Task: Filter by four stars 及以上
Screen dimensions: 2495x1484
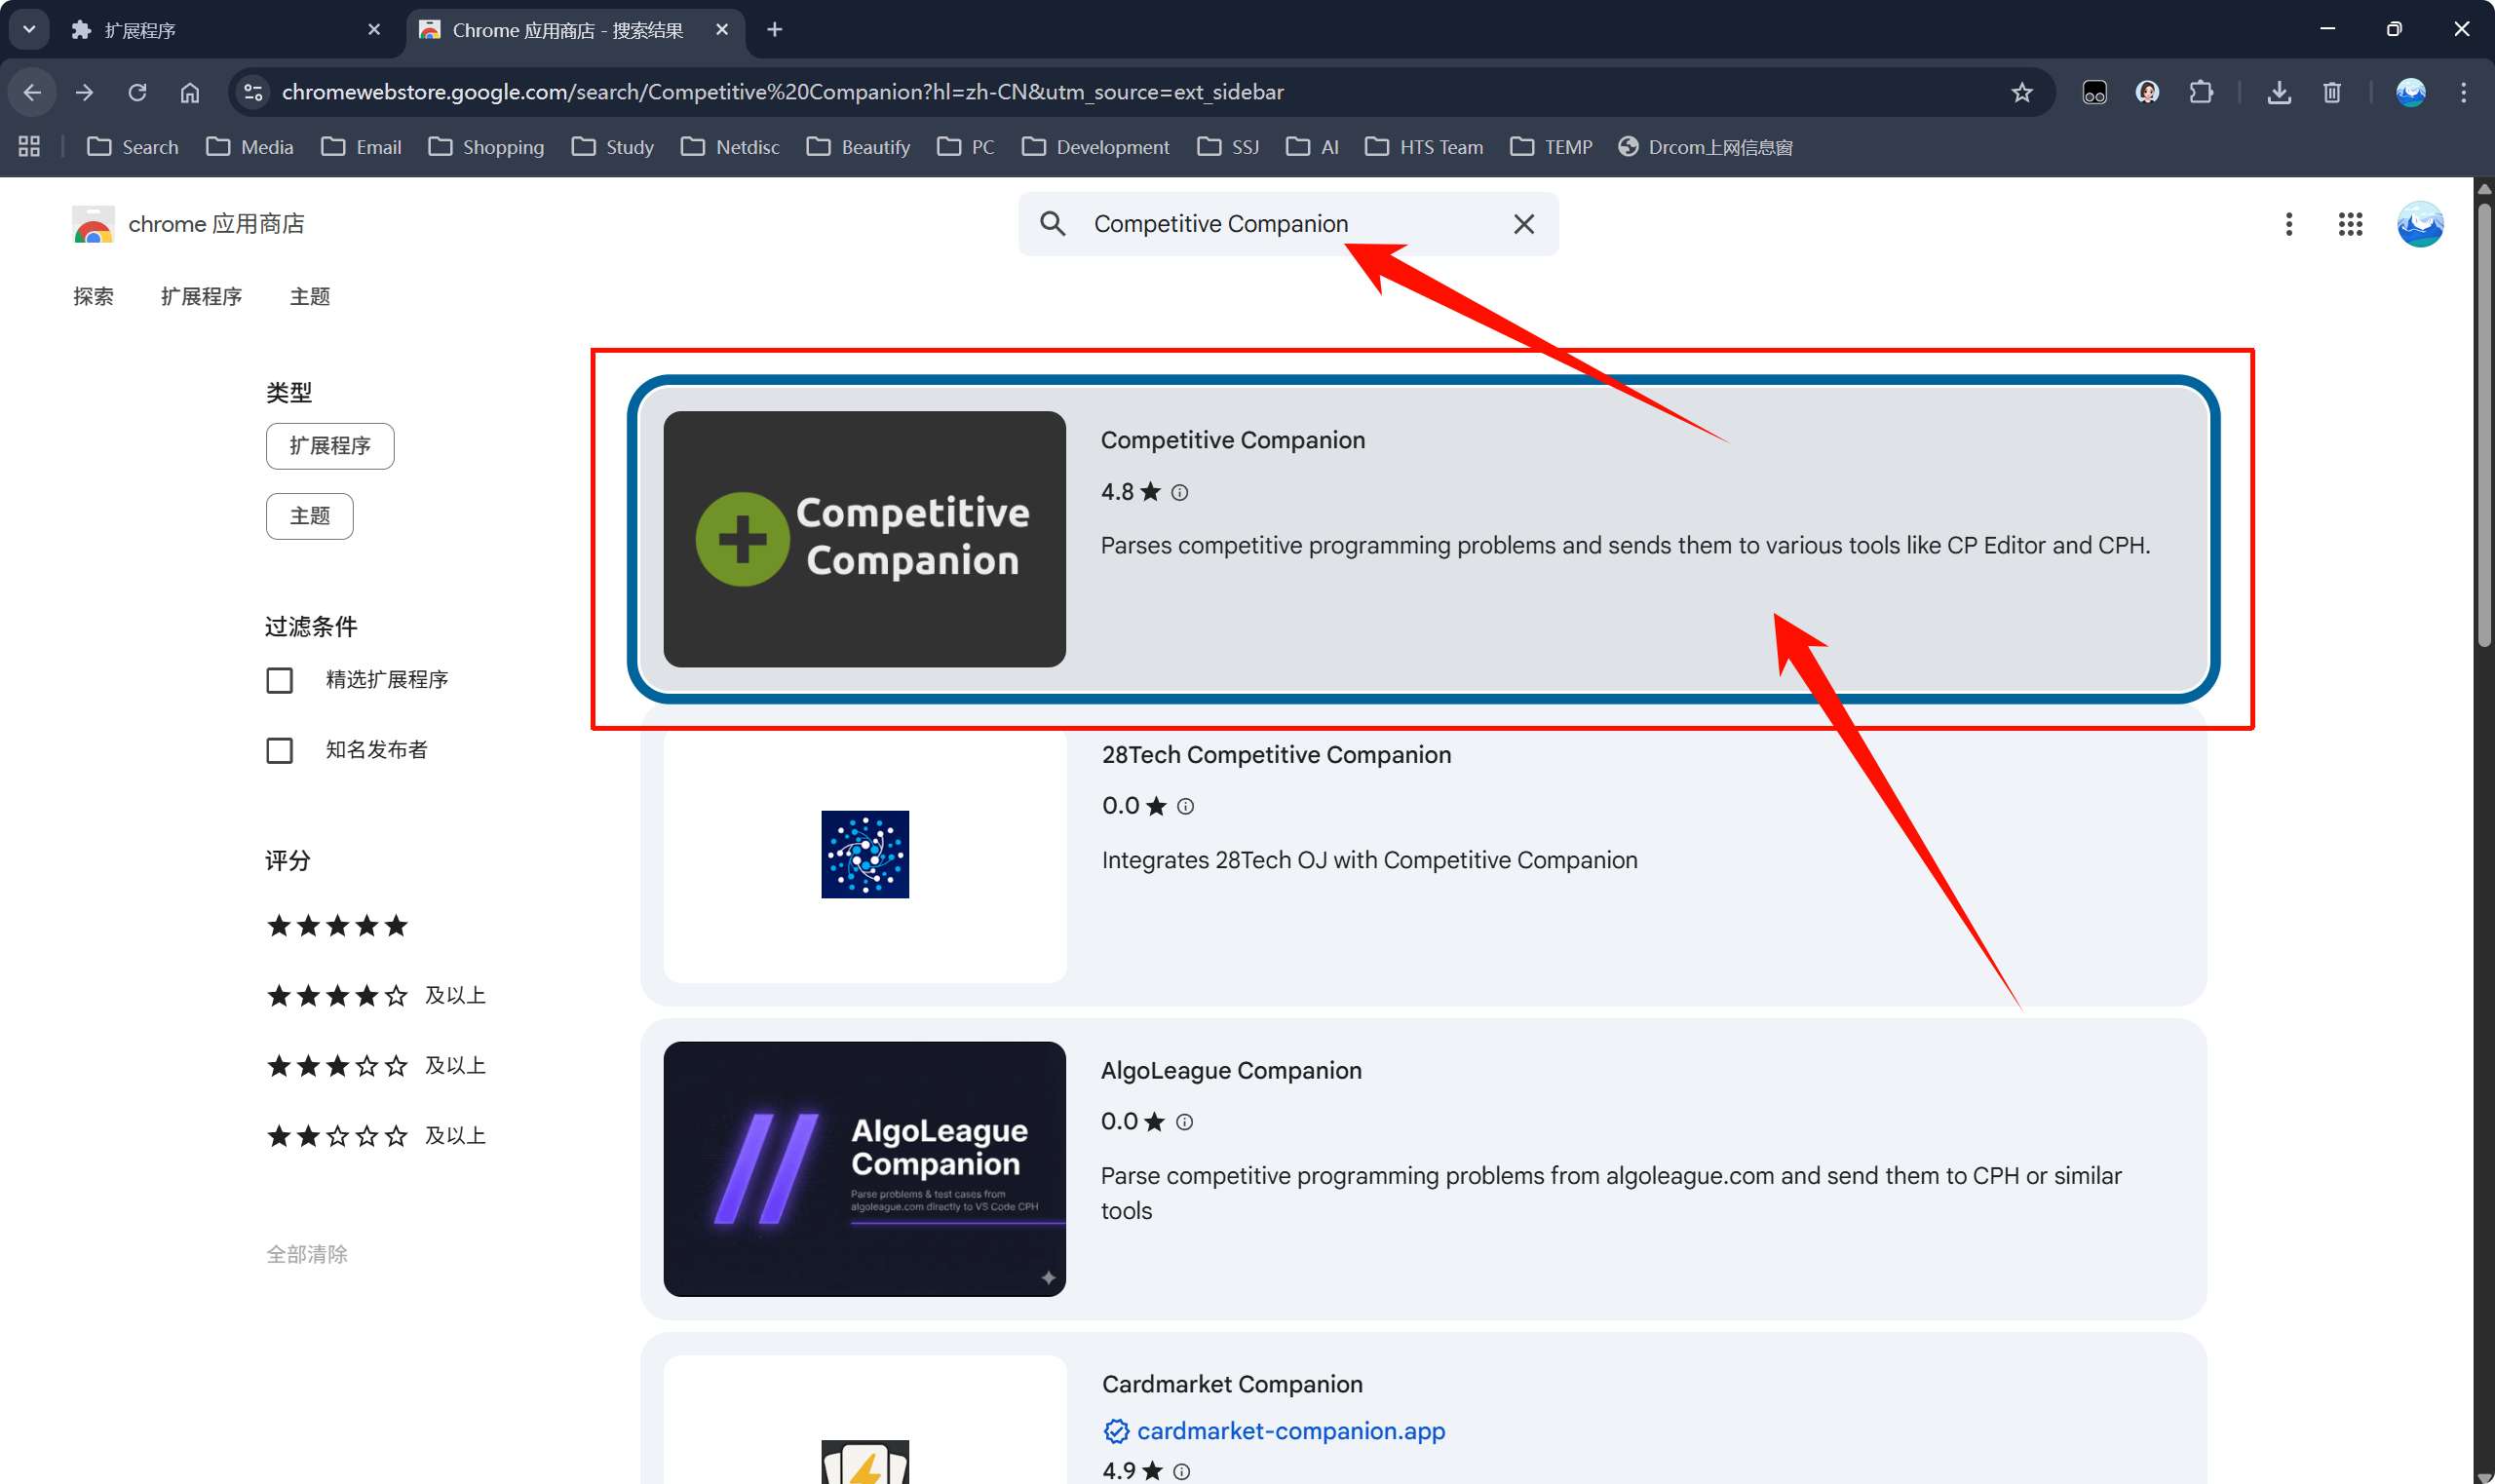Action: coord(376,996)
